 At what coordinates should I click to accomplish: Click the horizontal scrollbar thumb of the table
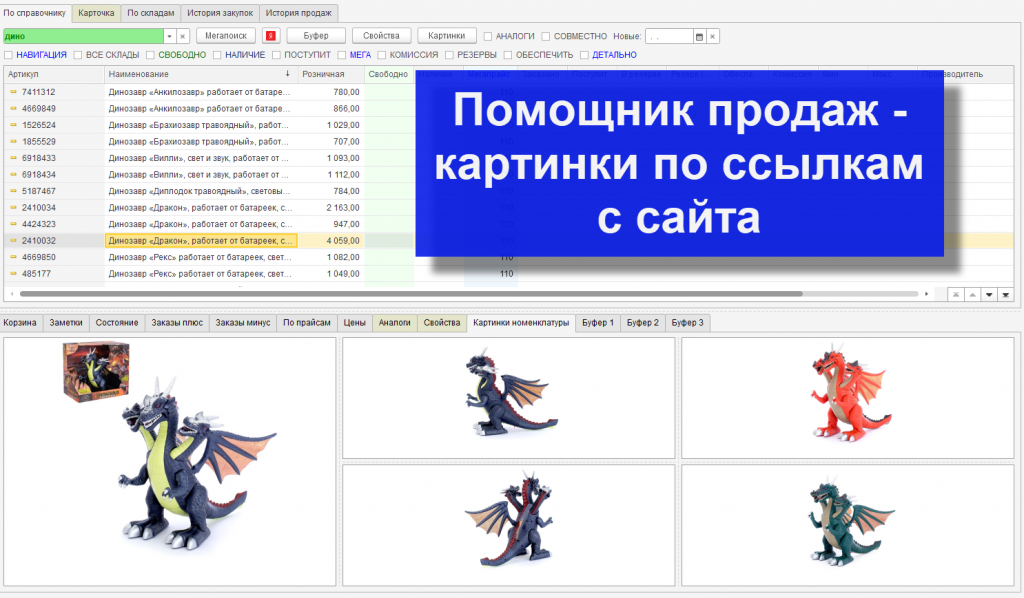click(x=411, y=294)
